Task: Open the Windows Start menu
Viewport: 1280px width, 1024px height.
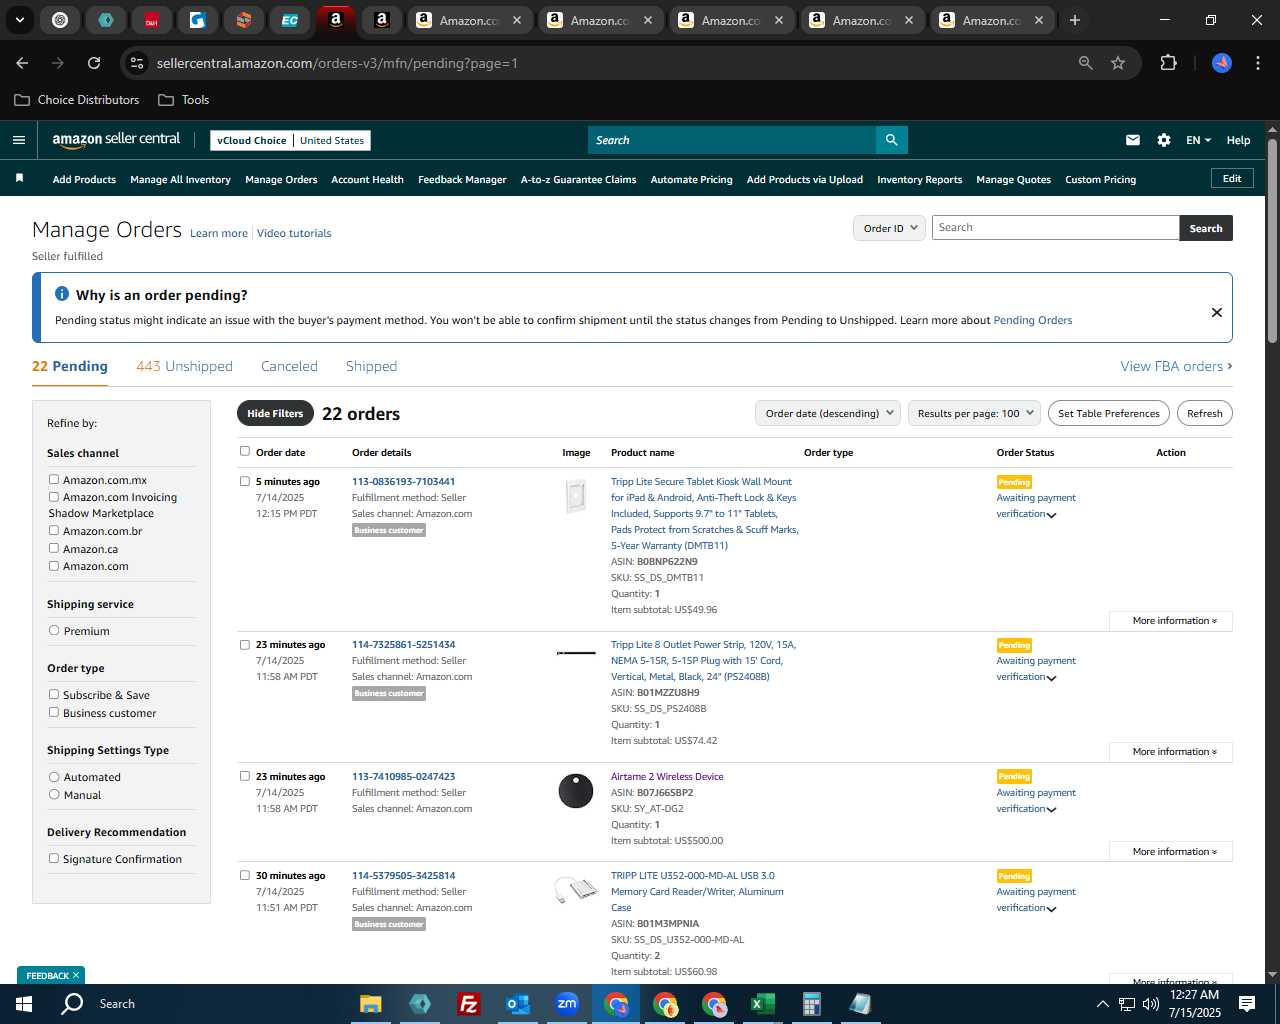Action: click(24, 1004)
